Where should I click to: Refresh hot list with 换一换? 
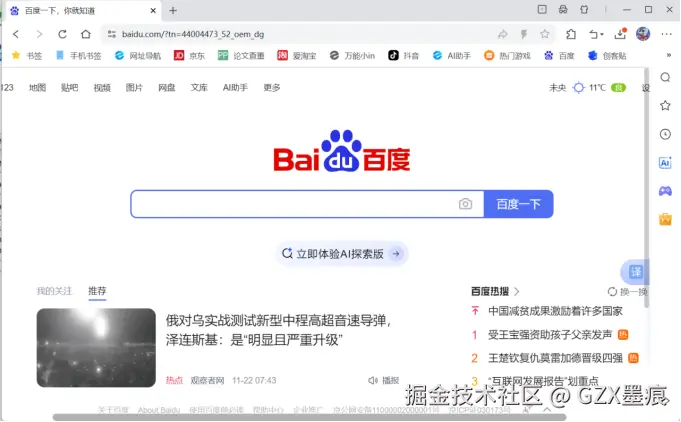point(628,292)
